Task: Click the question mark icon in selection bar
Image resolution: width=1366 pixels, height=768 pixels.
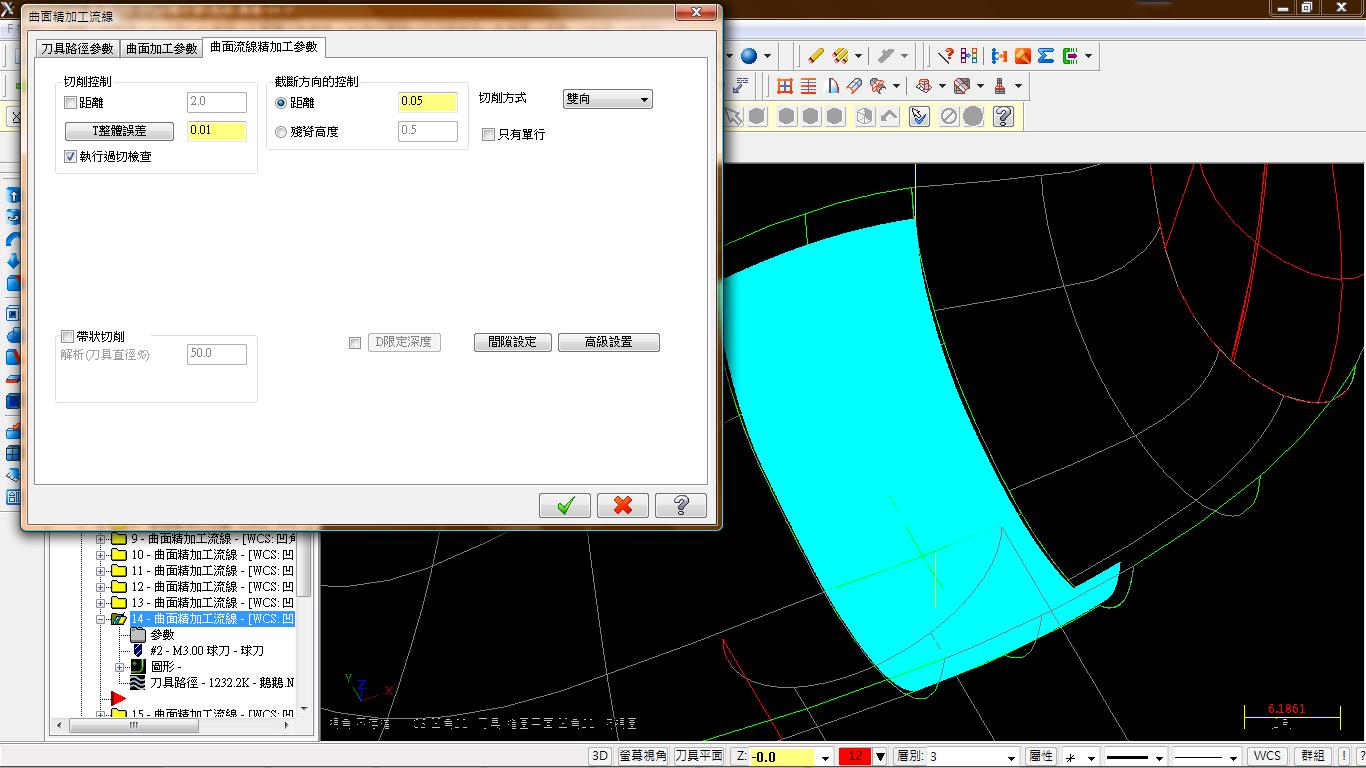Action: 1003,117
